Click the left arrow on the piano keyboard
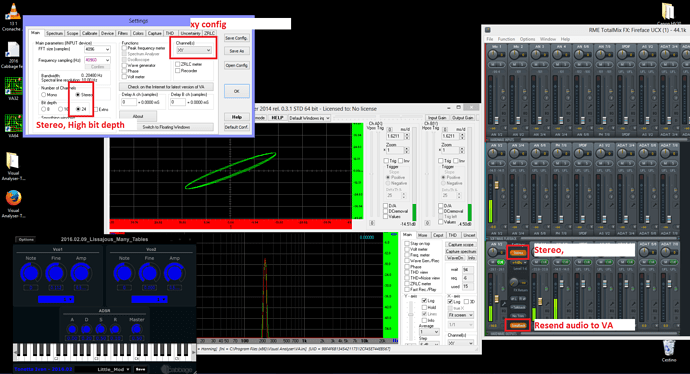The height and width of the screenshot is (374, 690). 16,351
